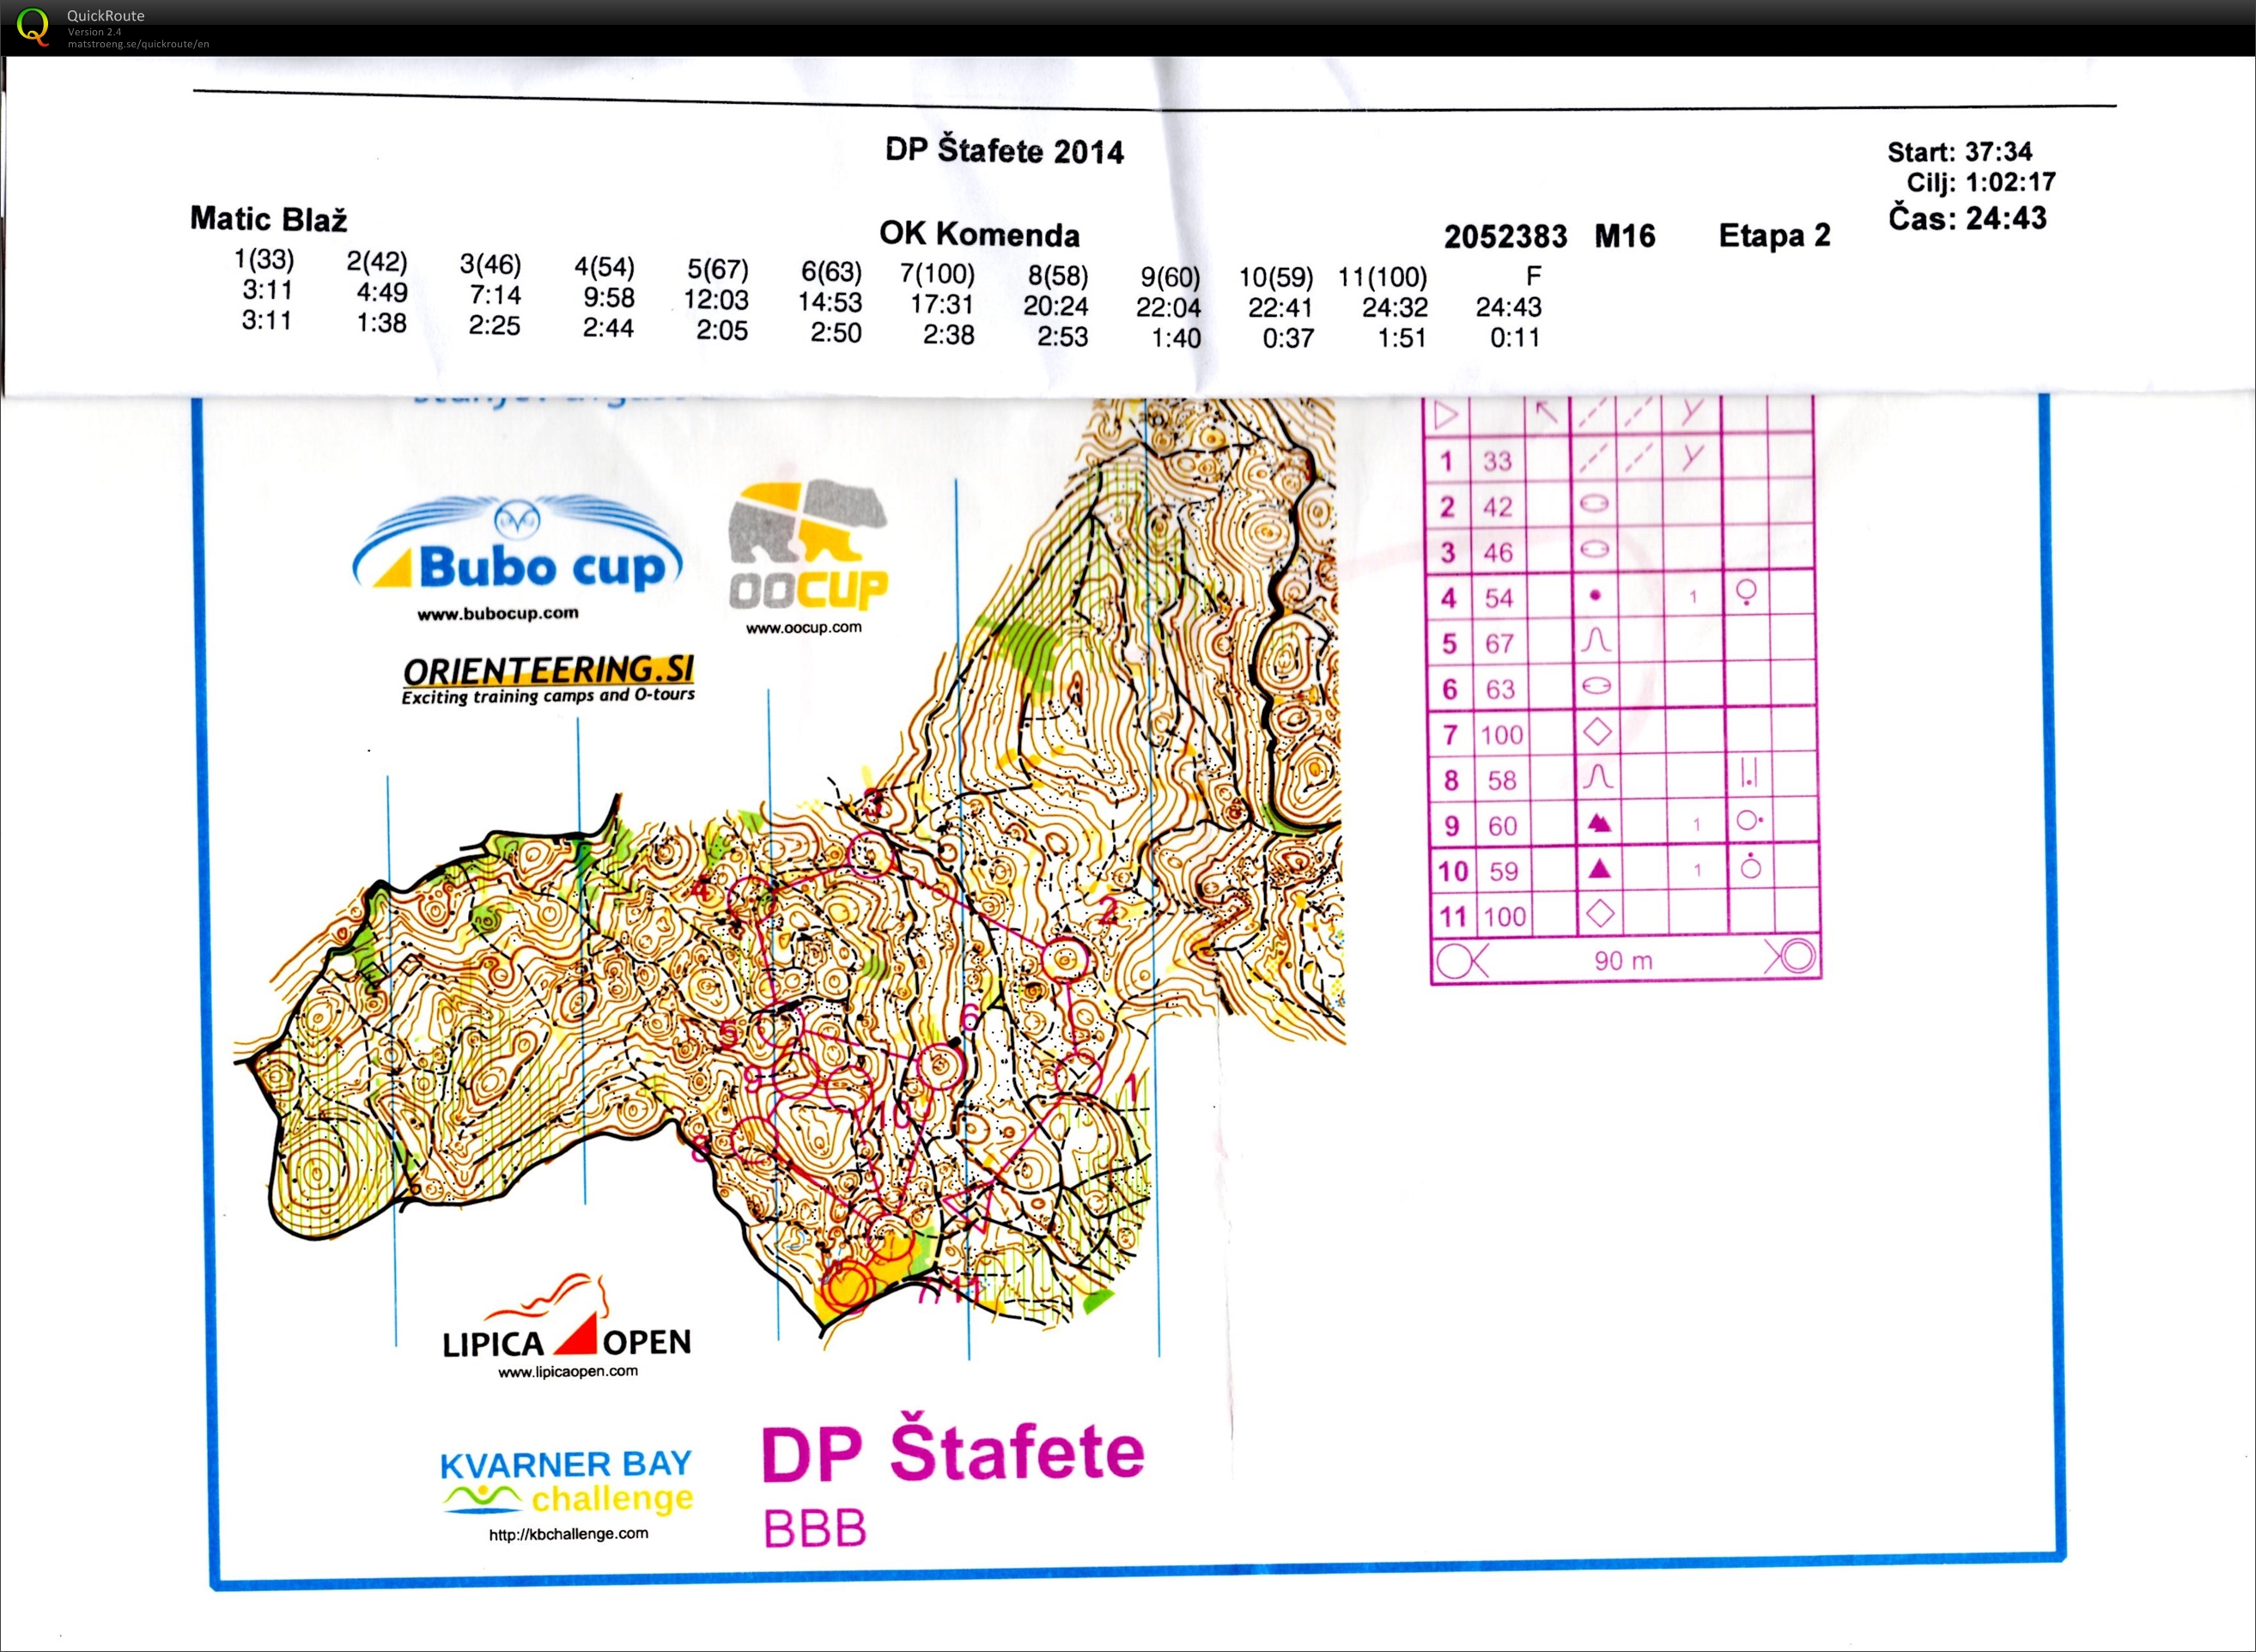Select the 'Start: 37:34' time
This screenshot has height=1652, width=2256.
coord(1959,152)
